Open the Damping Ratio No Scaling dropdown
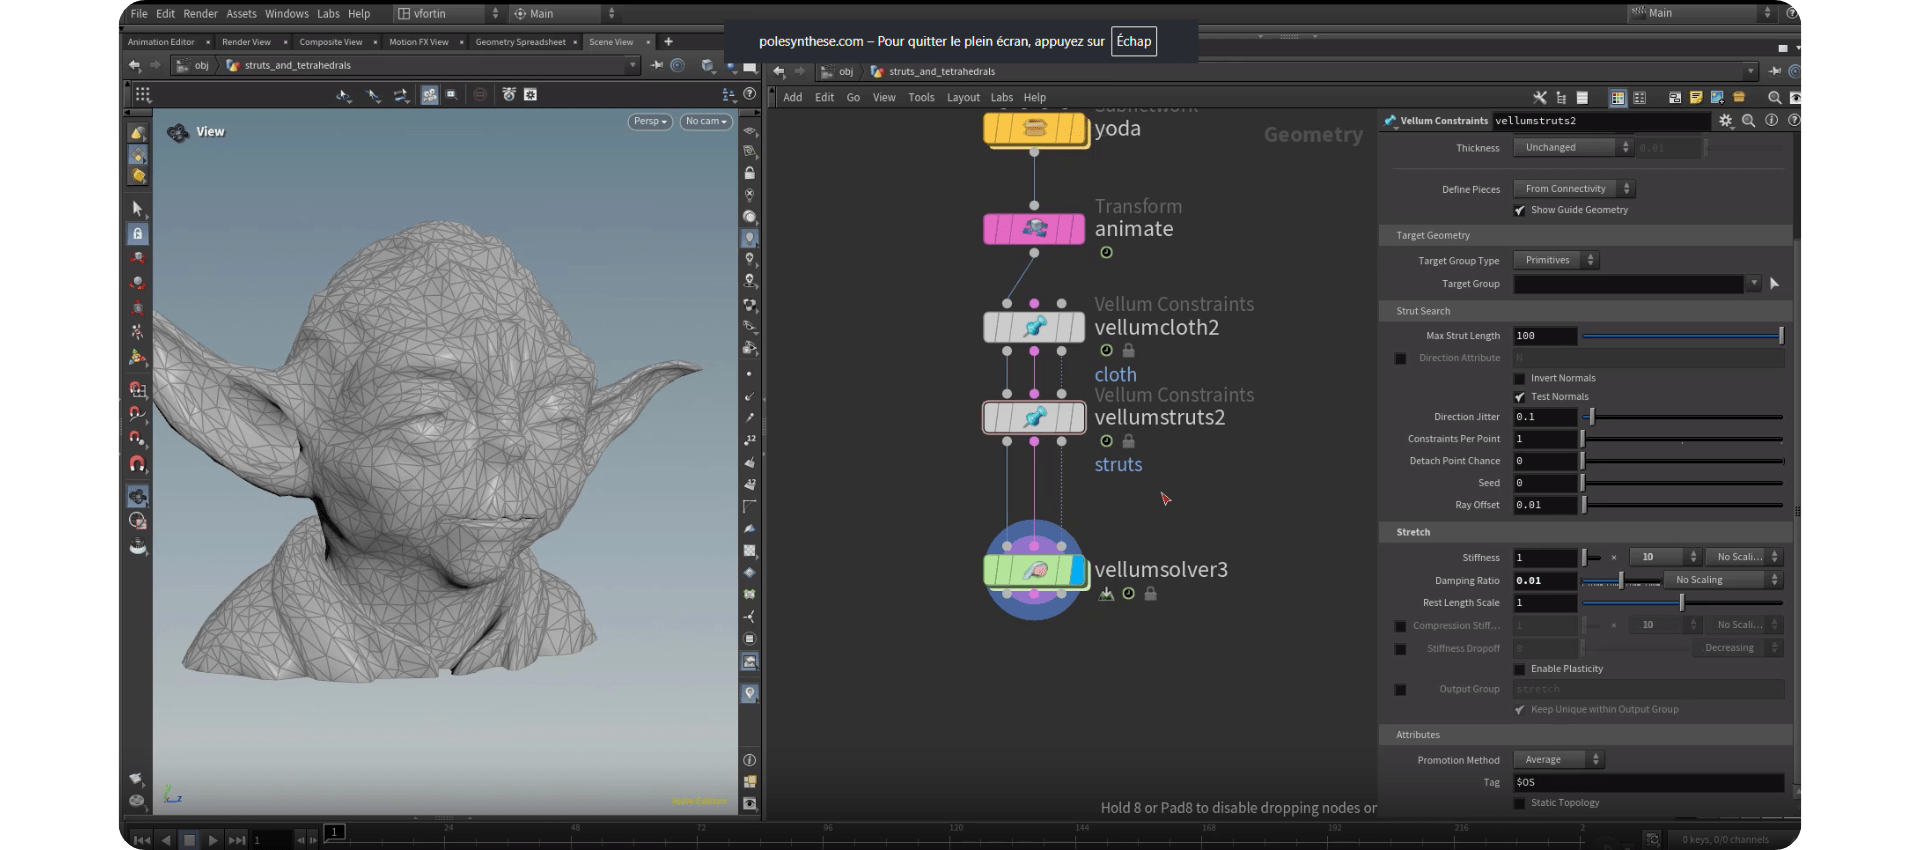 [1723, 580]
